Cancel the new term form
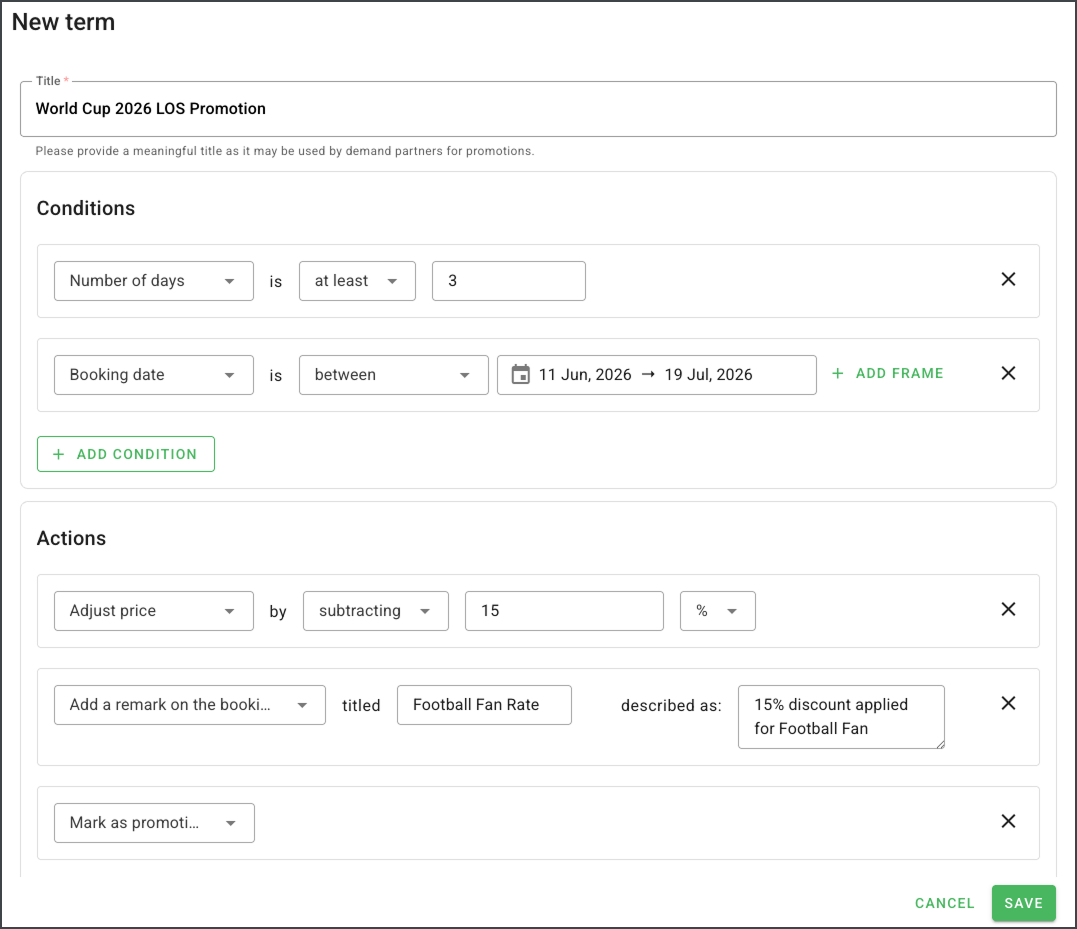Viewport: 1077px width, 929px height. click(944, 903)
